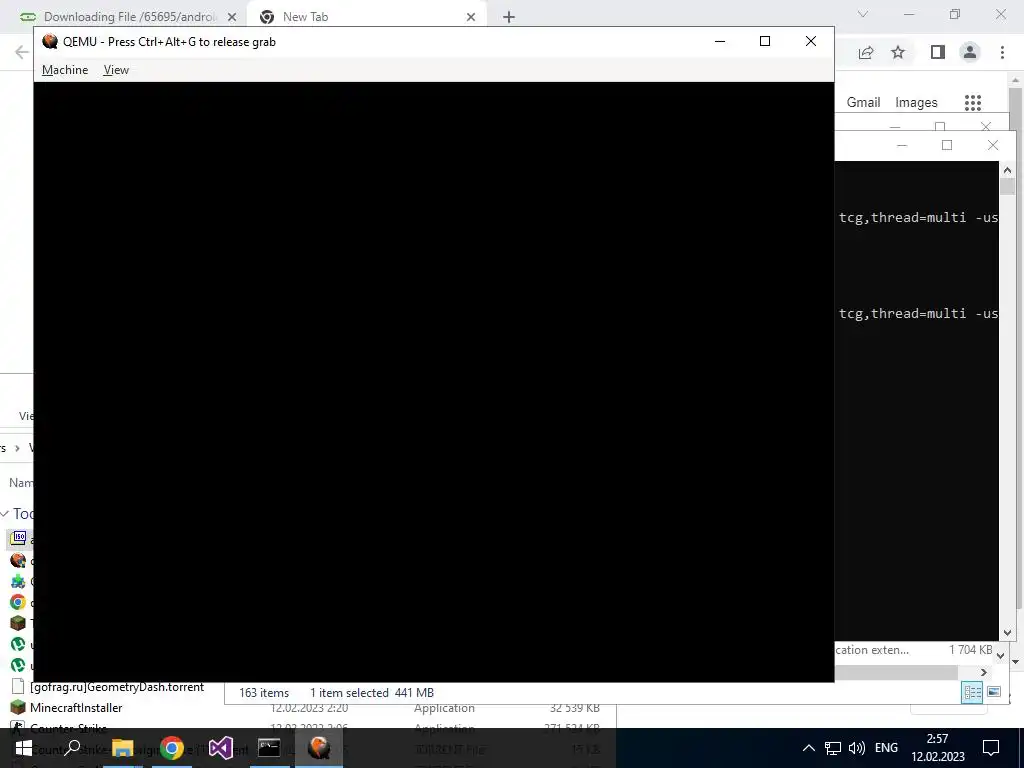Close the QEMU window
Viewport: 1024px width, 768px height.
pyautogui.click(x=810, y=41)
